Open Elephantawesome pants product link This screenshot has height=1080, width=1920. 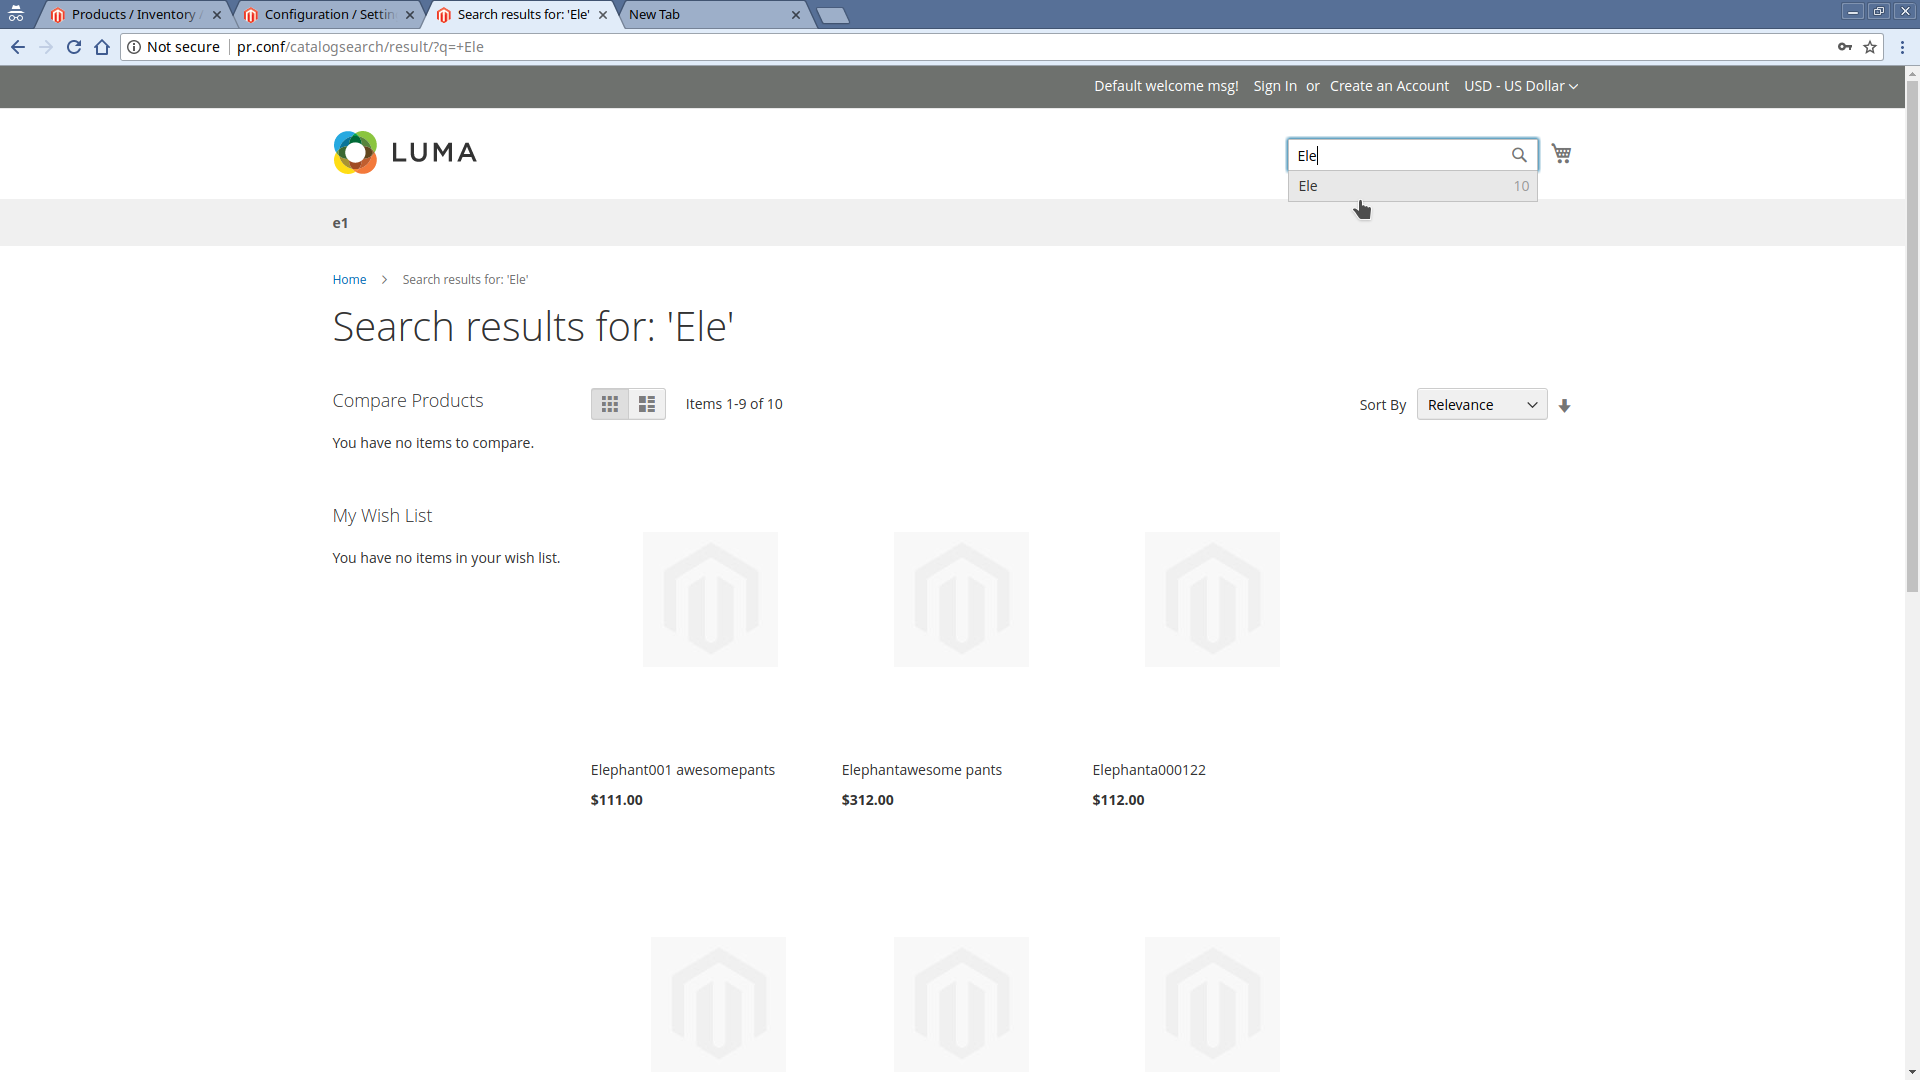[922, 770]
